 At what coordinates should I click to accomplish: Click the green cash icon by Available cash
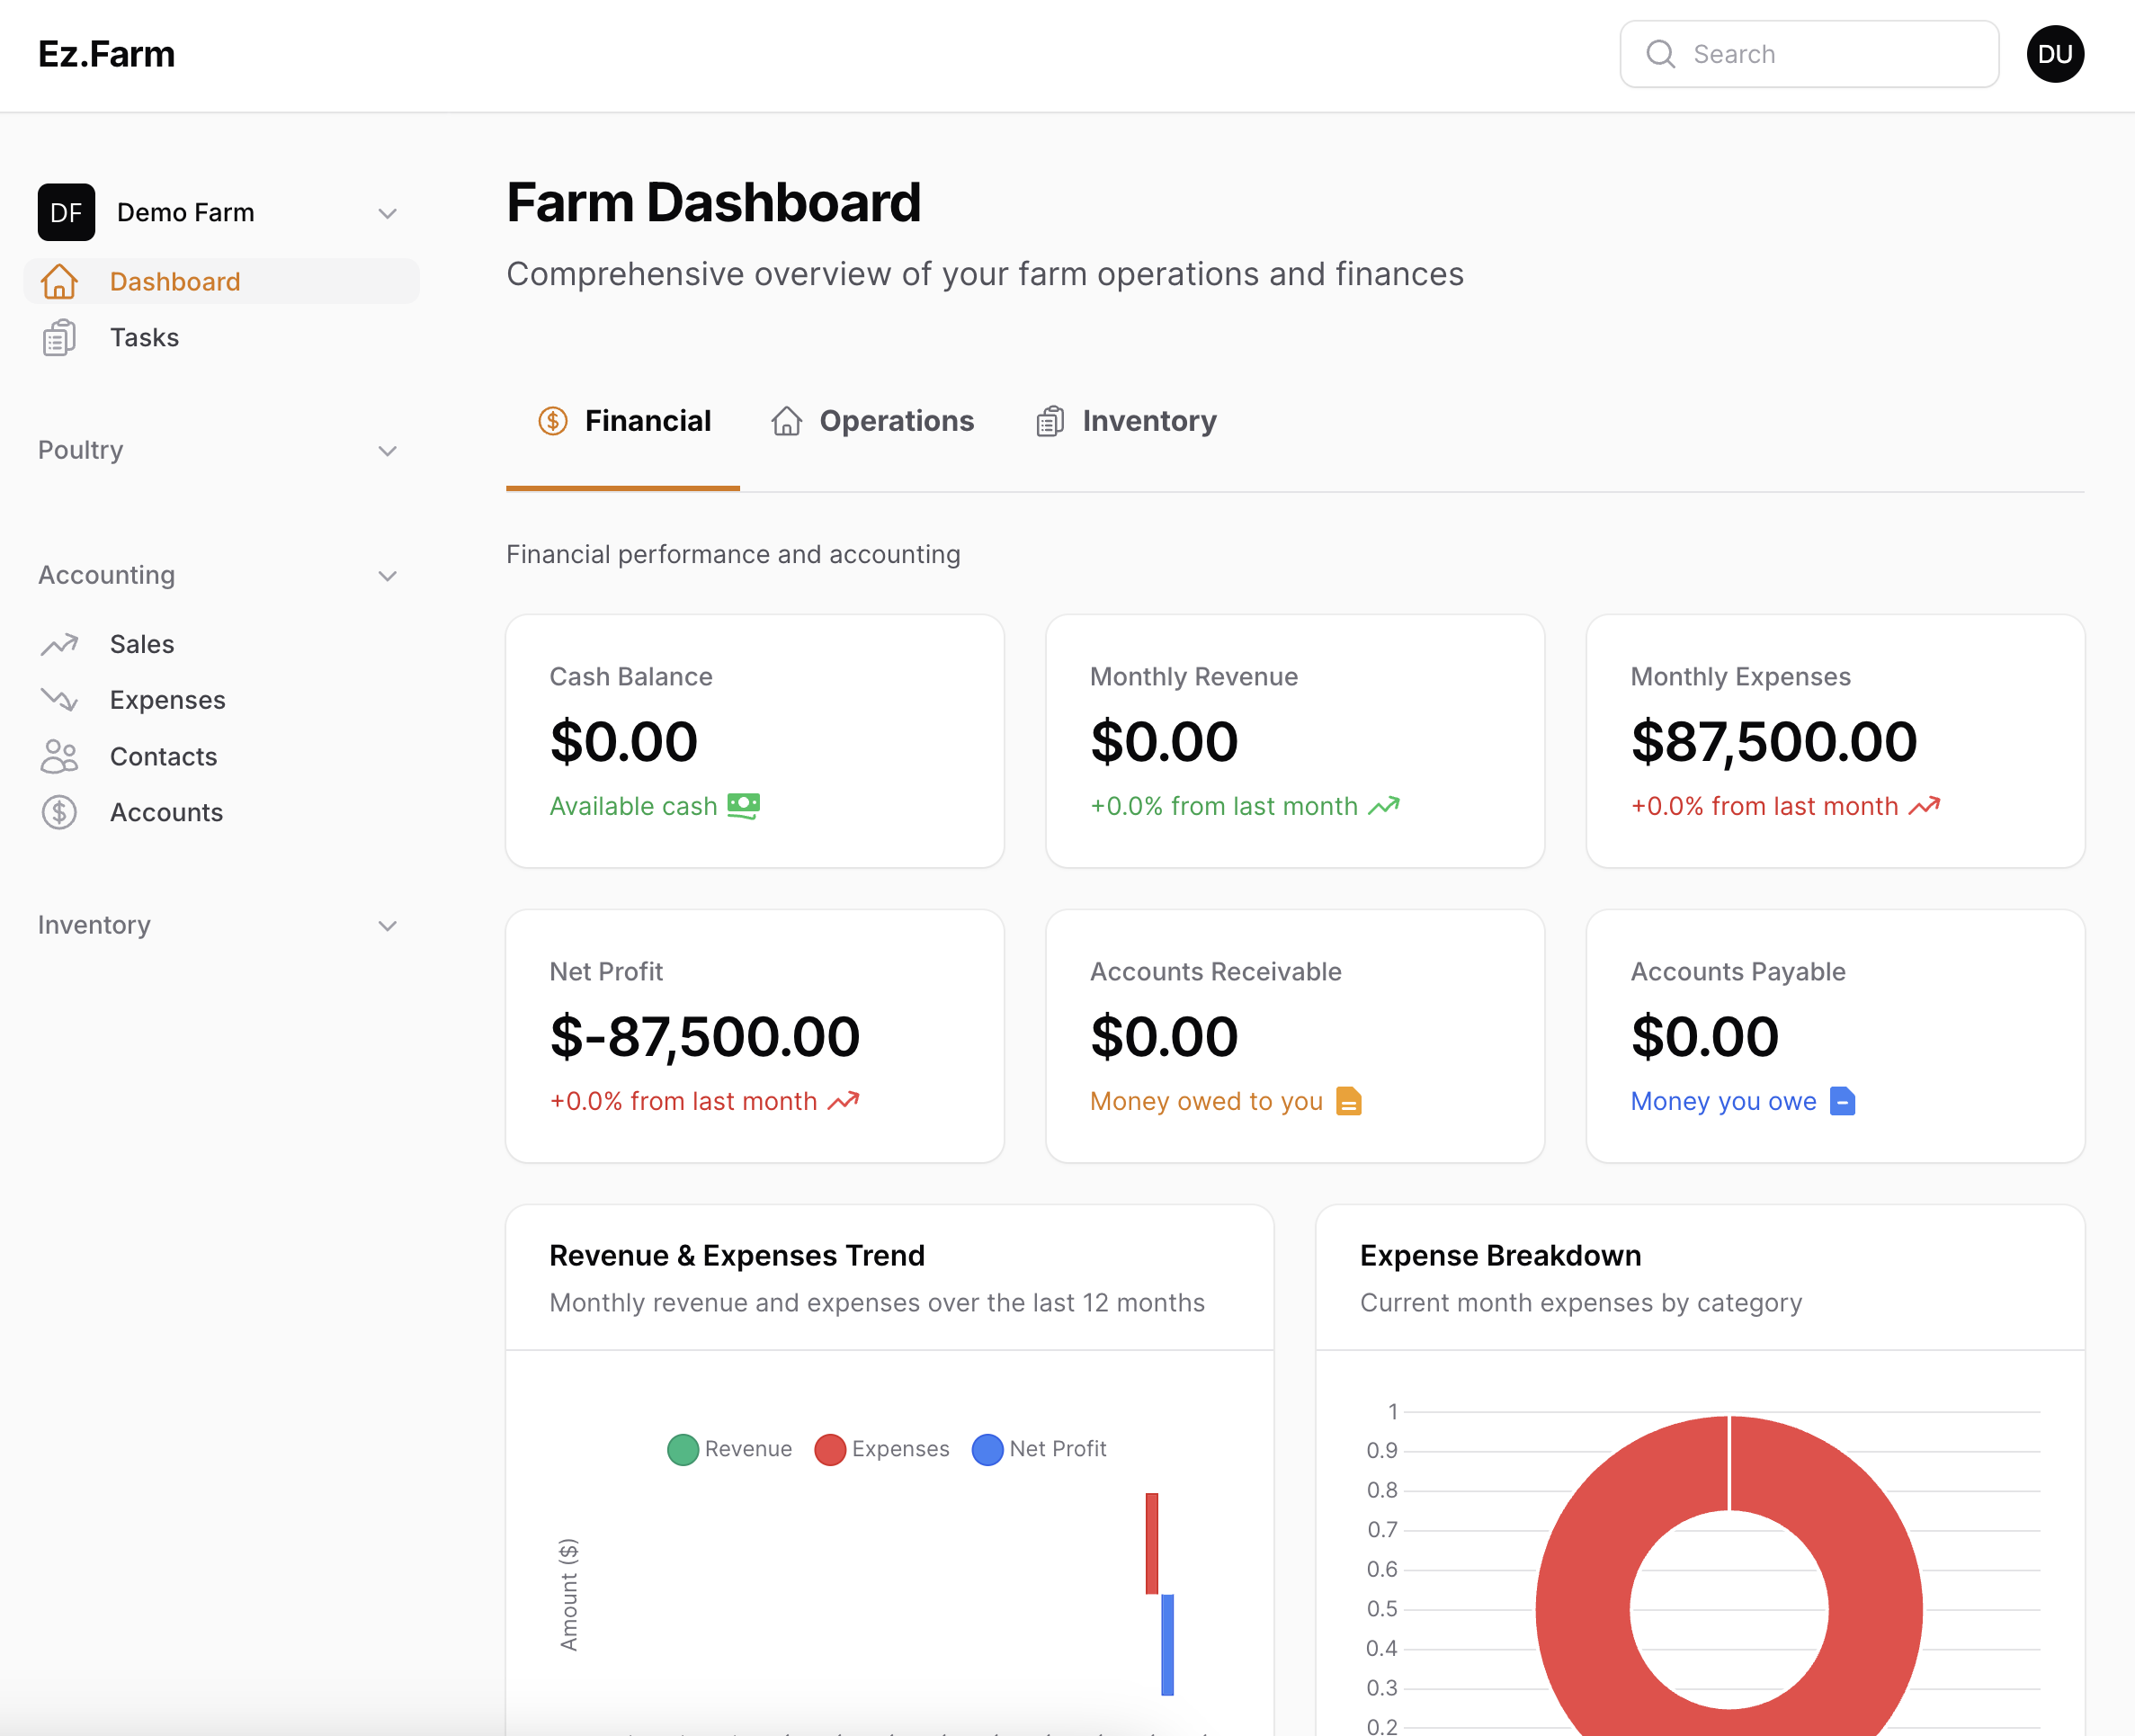(x=743, y=806)
